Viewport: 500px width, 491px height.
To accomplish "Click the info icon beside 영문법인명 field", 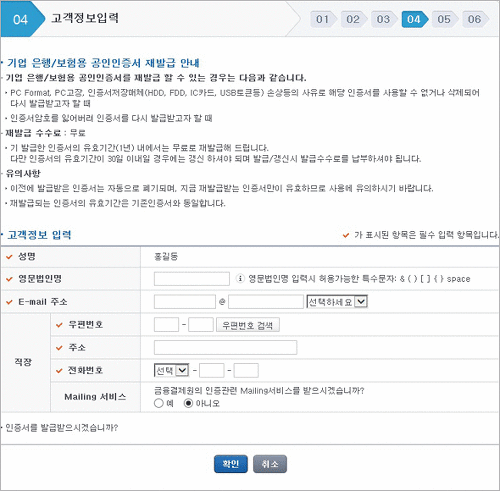I will (240, 278).
